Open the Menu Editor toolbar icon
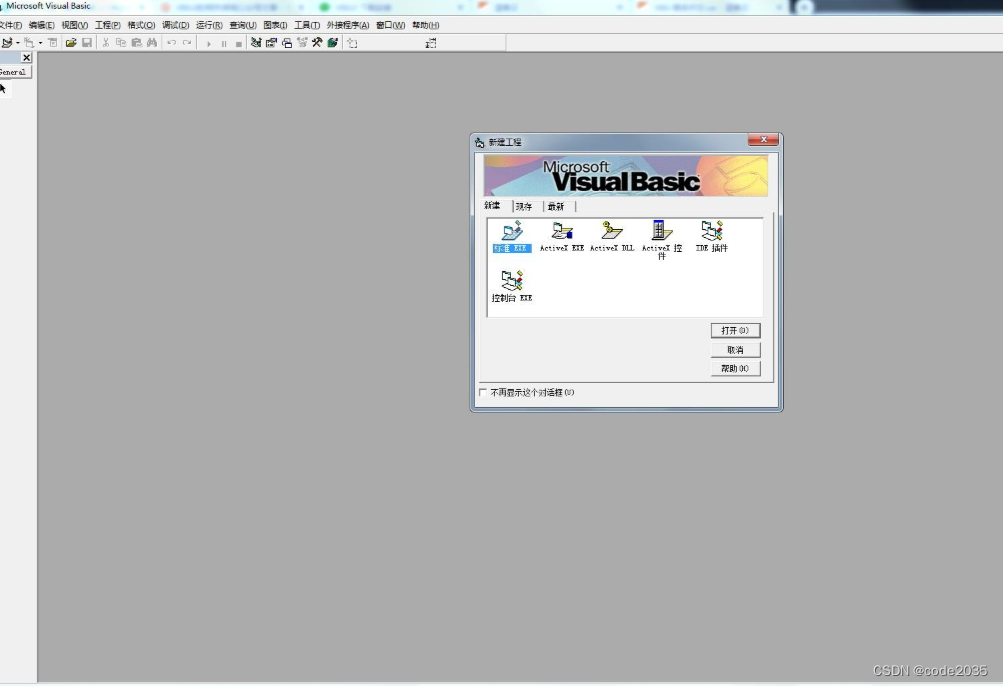This screenshot has width=1003, height=686. [x=52, y=43]
